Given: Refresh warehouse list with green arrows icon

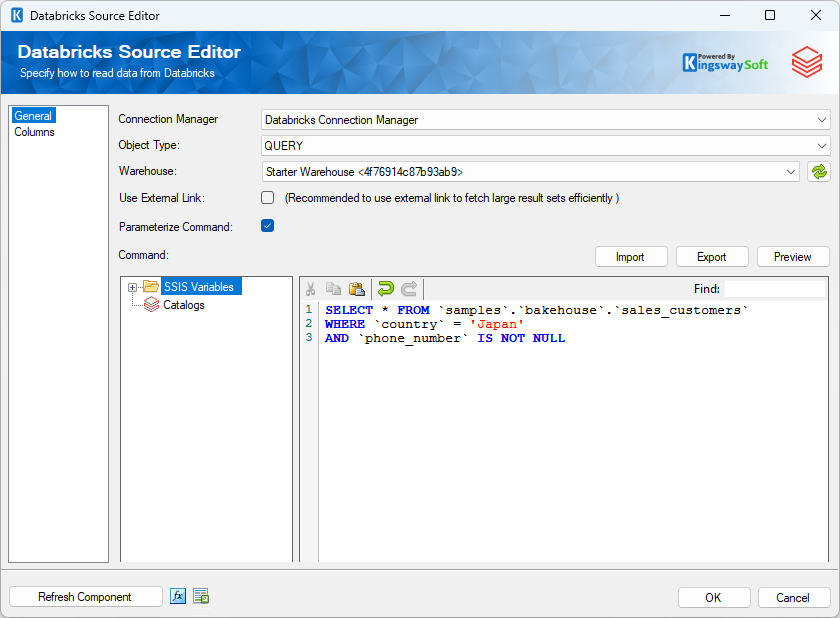Looking at the screenshot, I should click(x=819, y=172).
